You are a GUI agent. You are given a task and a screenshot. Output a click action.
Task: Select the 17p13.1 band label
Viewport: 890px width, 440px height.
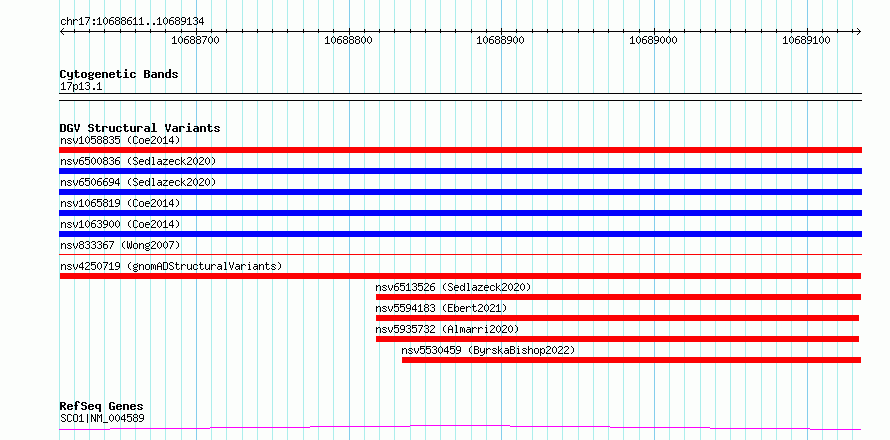[81, 87]
